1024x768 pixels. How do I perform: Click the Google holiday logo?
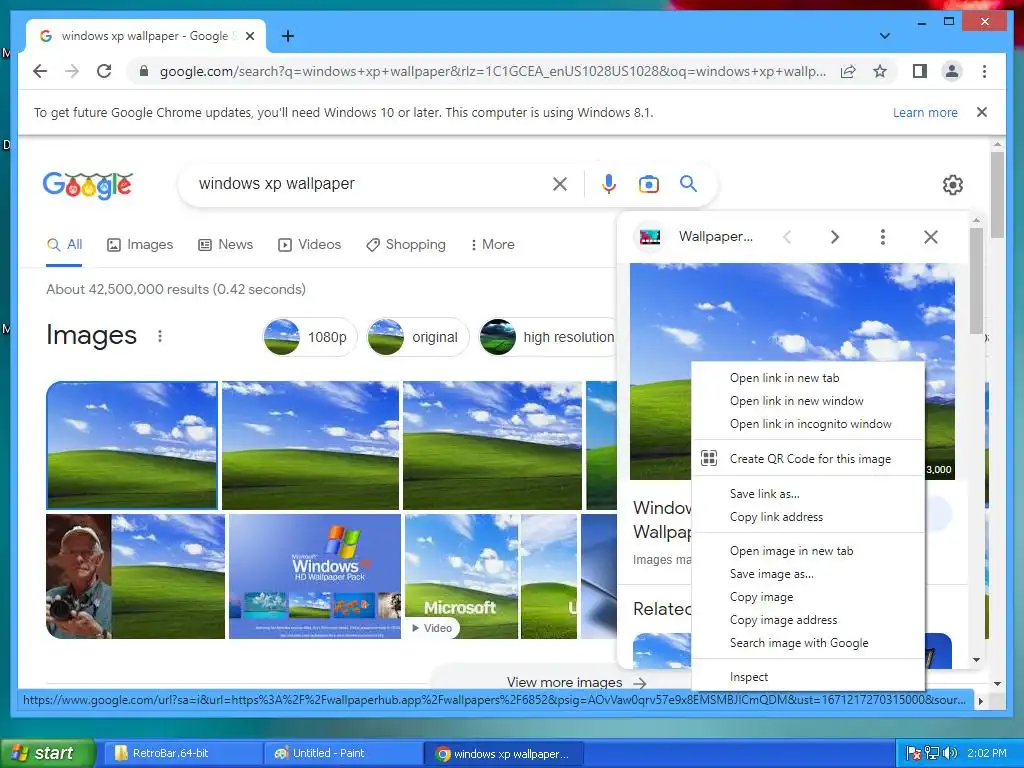click(x=88, y=185)
